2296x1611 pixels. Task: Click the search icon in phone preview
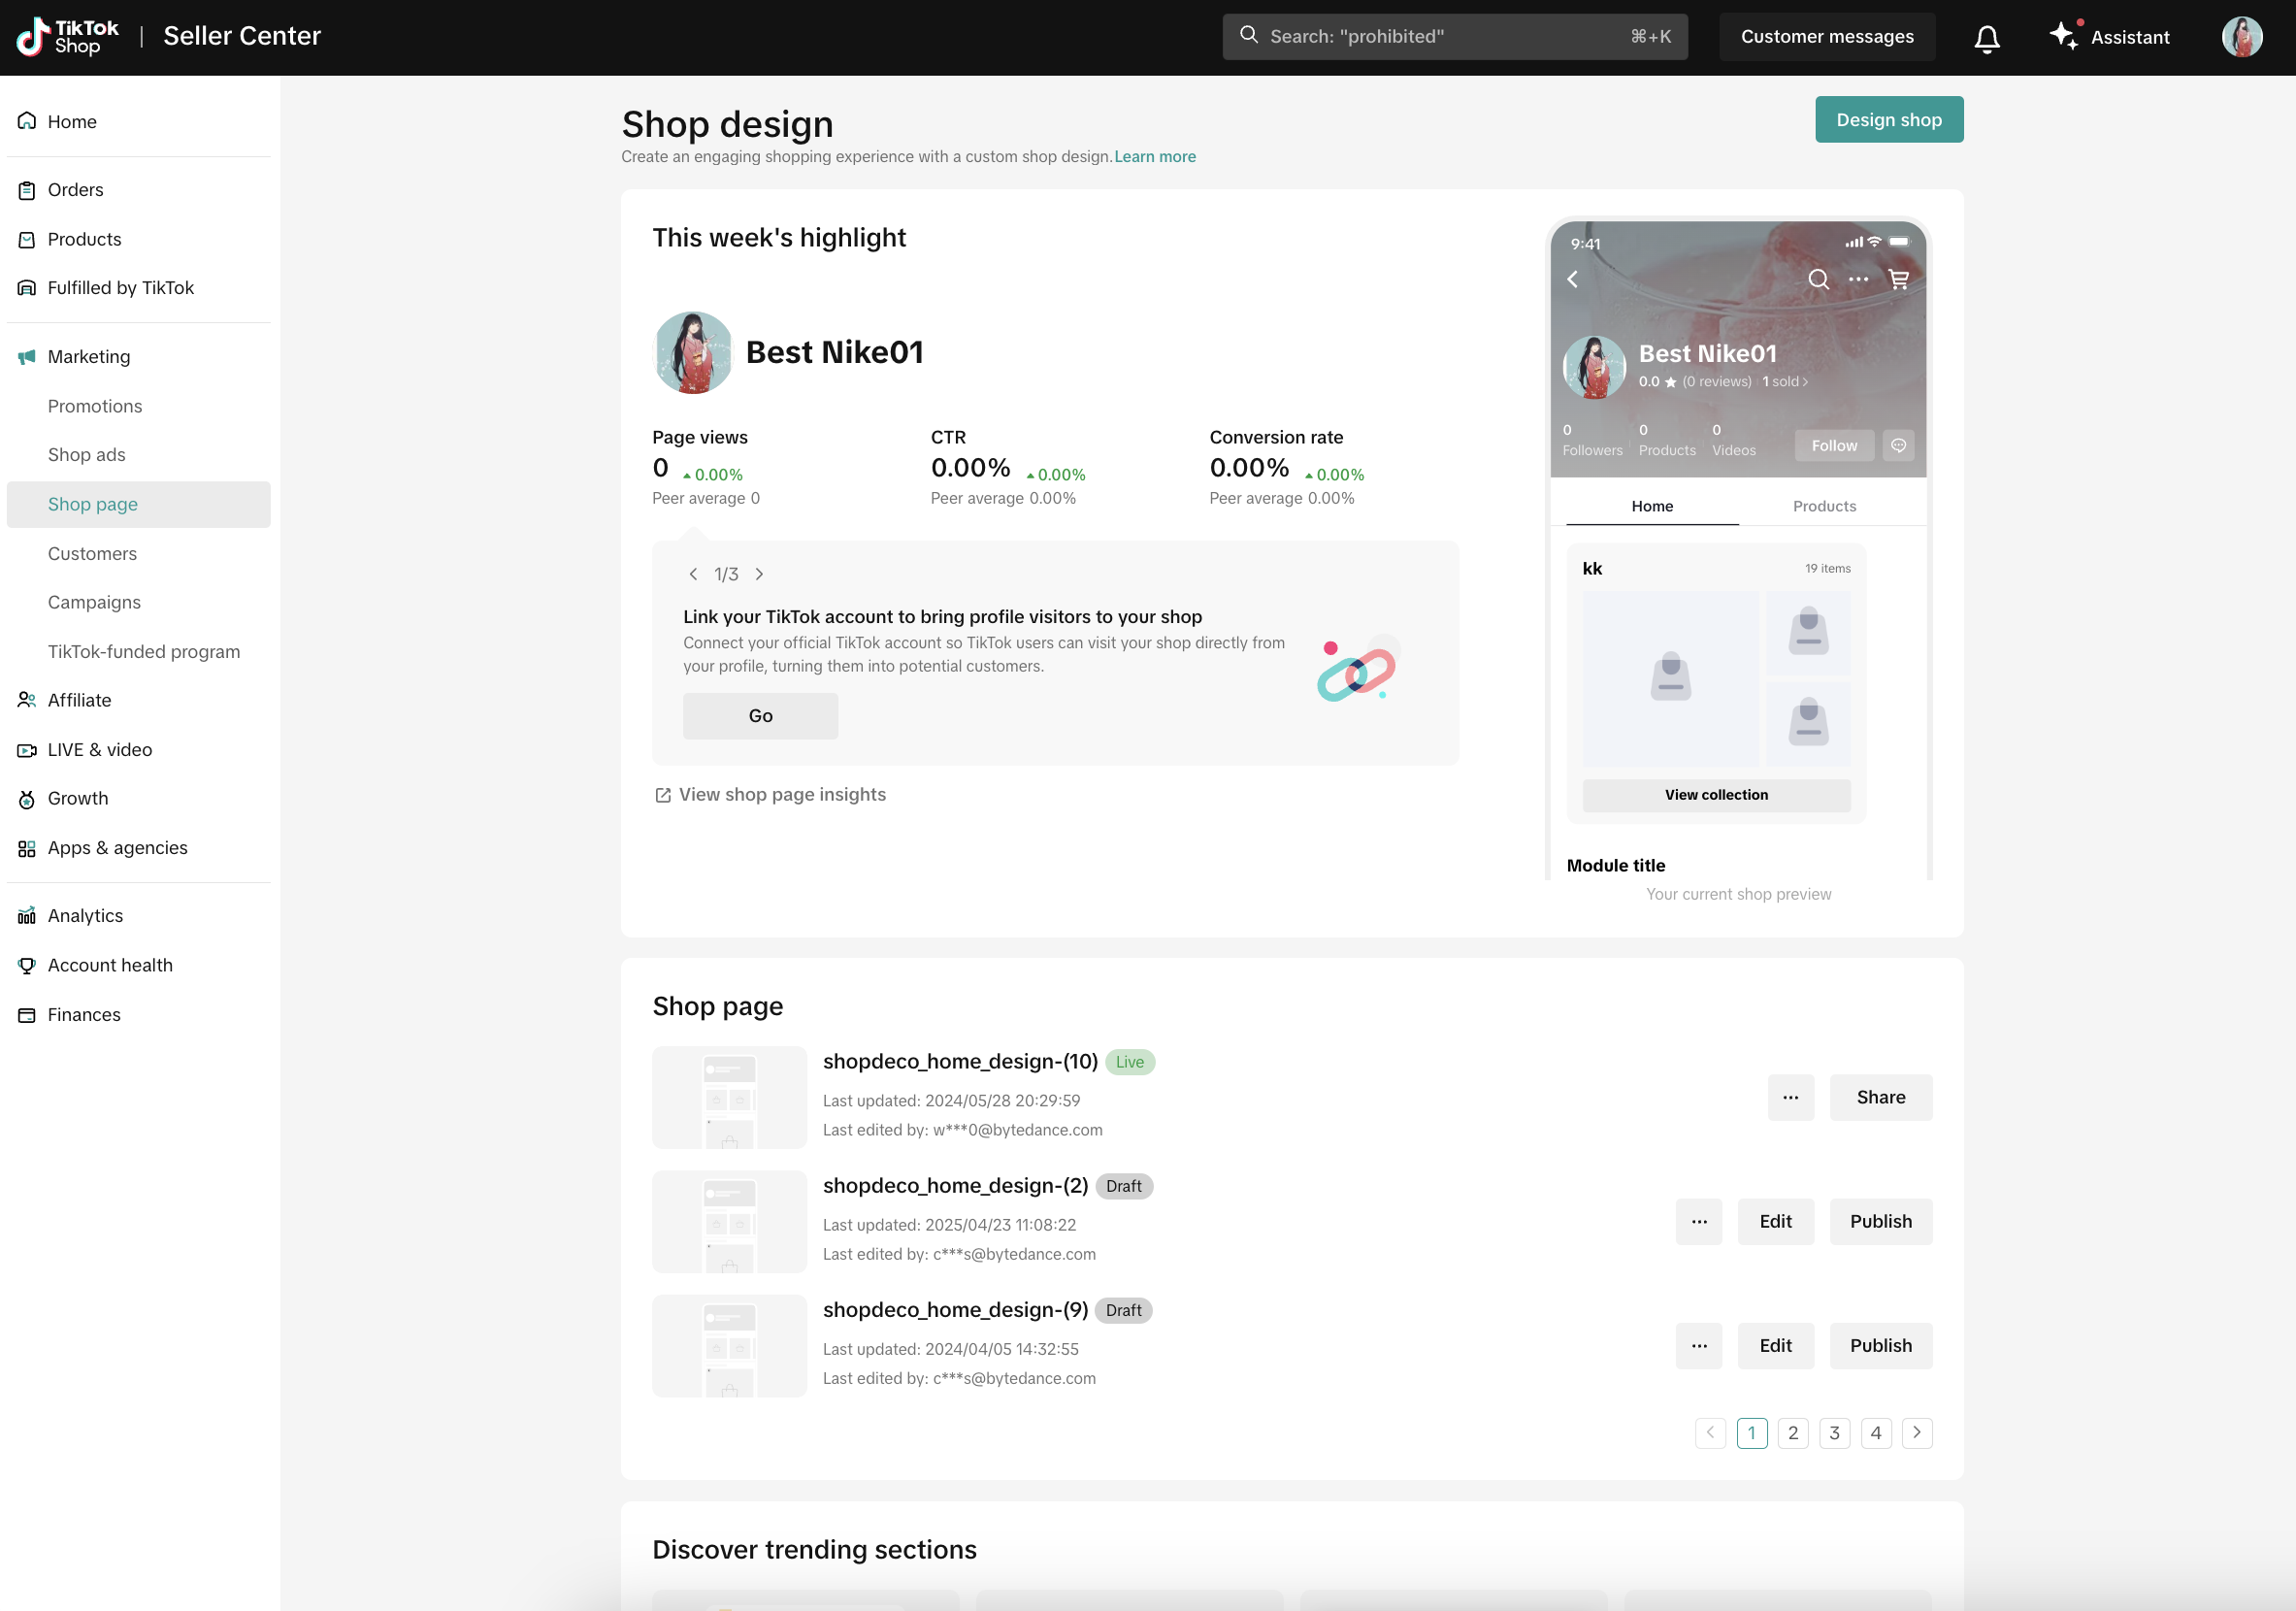click(1818, 280)
